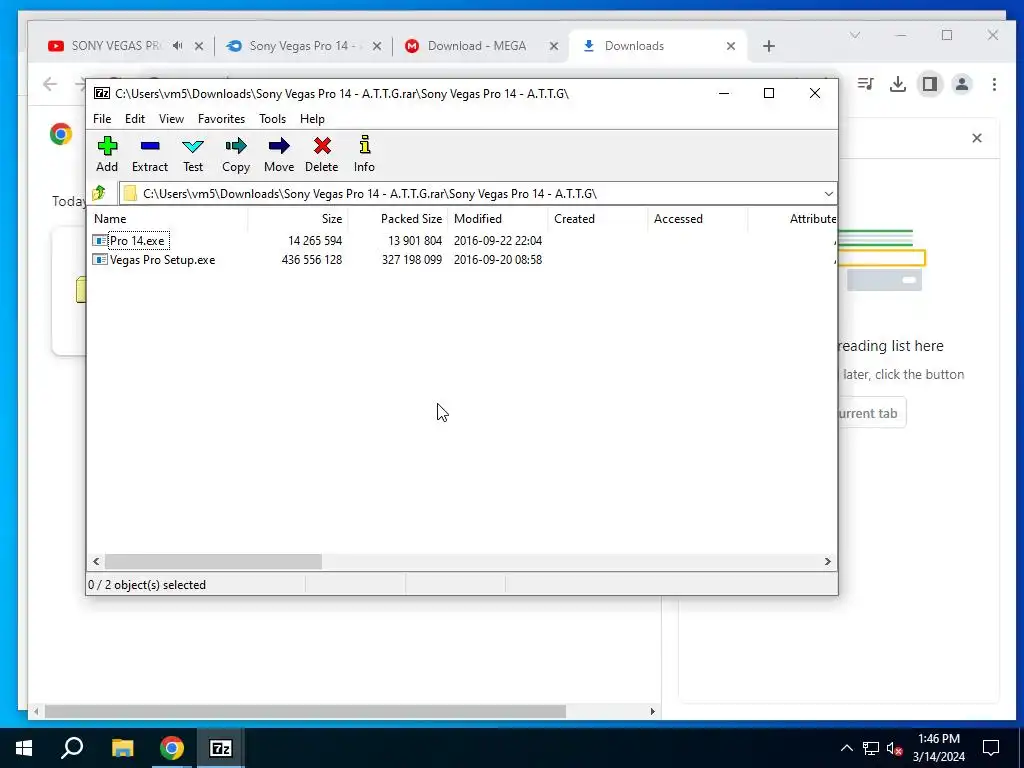The width and height of the screenshot is (1024, 768).
Task: Go up one folder level icon
Action: coord(99,193)
